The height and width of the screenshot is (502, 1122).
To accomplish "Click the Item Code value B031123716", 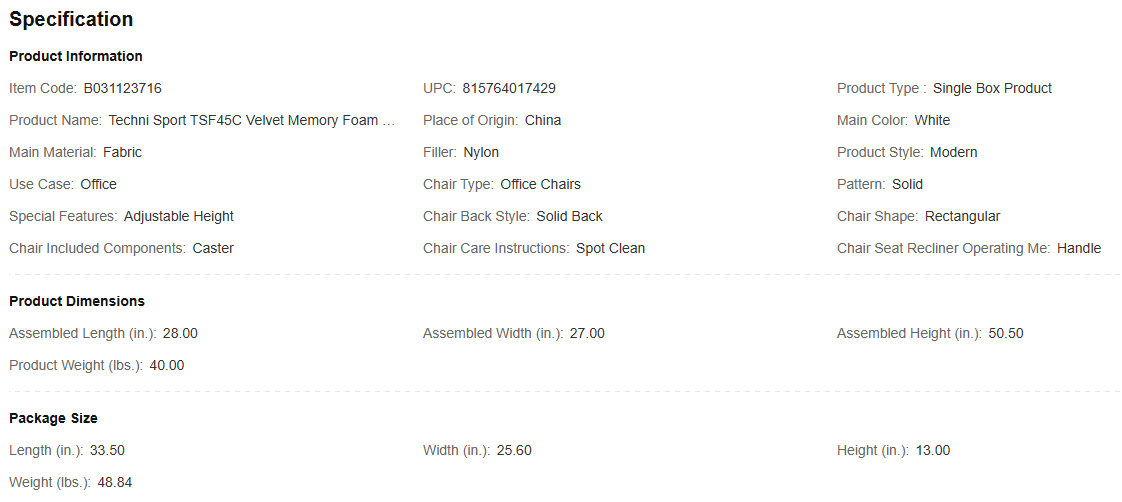I will click(122, 88).
